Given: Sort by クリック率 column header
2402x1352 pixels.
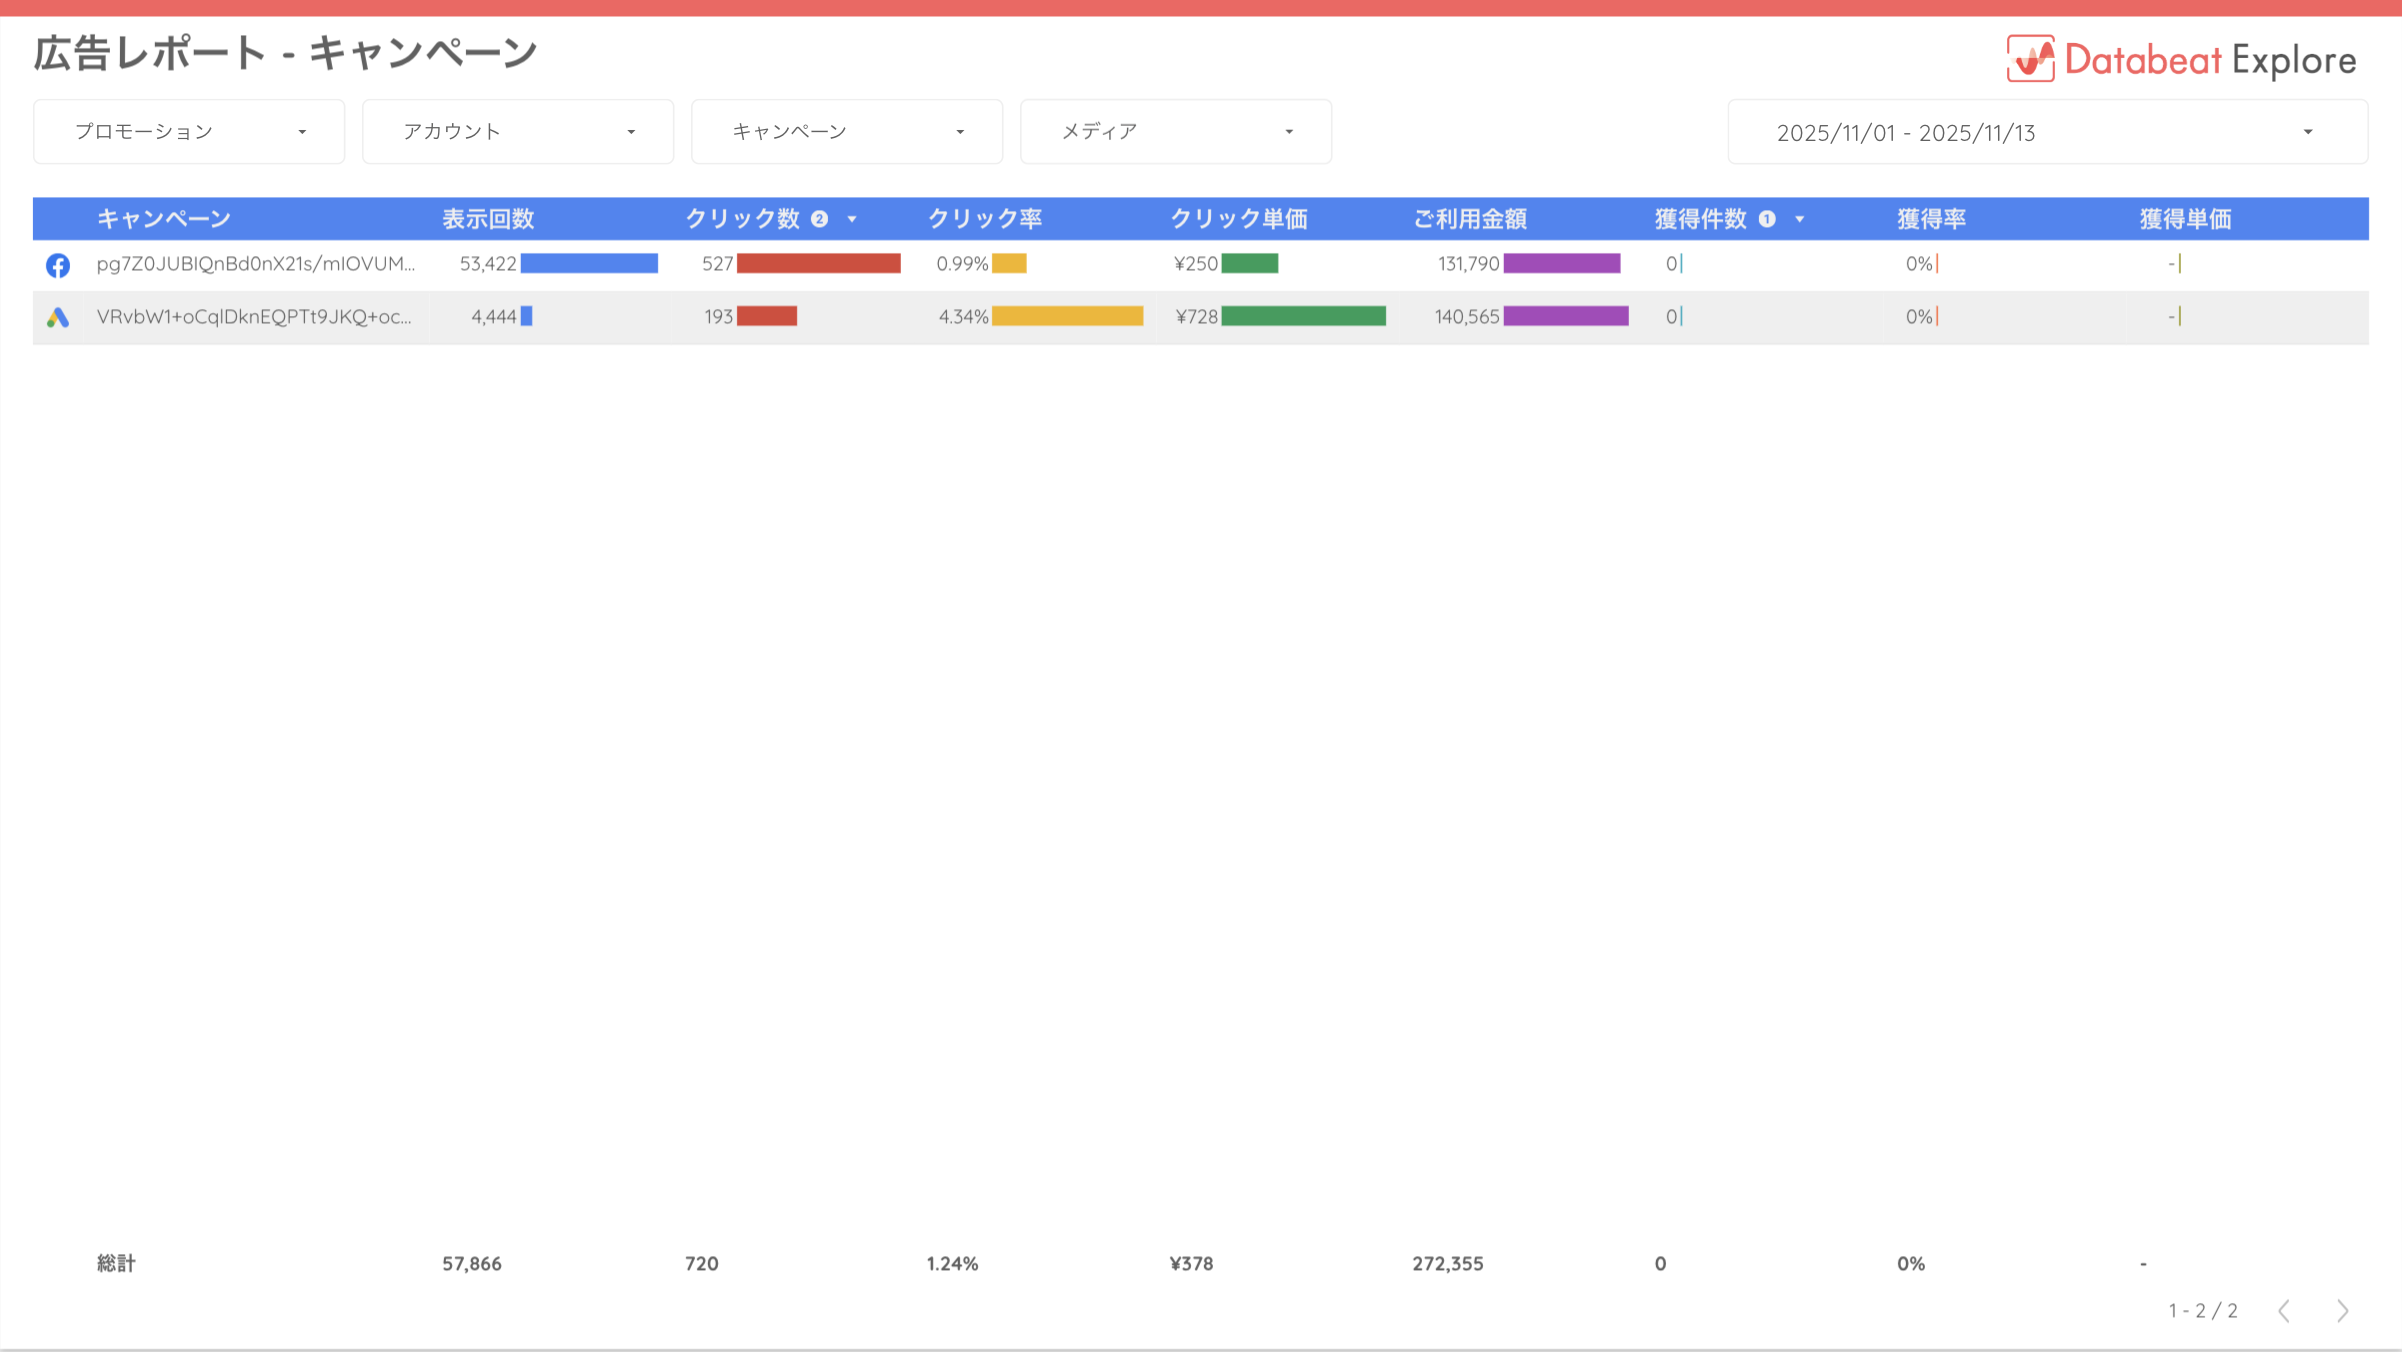Looking at the screenshot, I should [x=985, y=219].
